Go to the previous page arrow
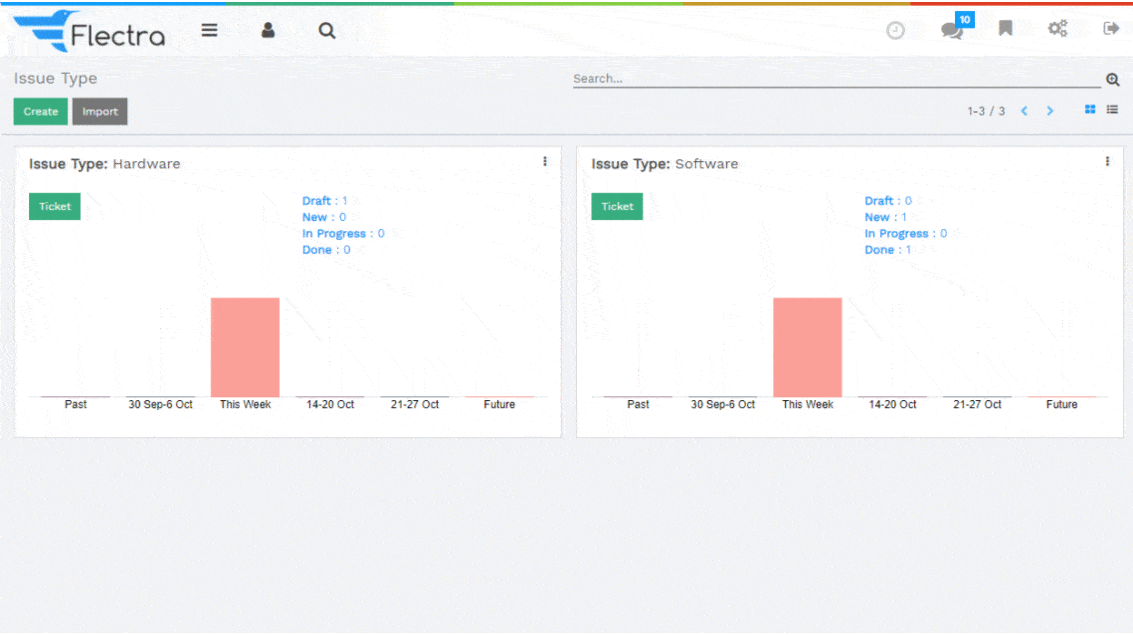 coord(1024,111)
